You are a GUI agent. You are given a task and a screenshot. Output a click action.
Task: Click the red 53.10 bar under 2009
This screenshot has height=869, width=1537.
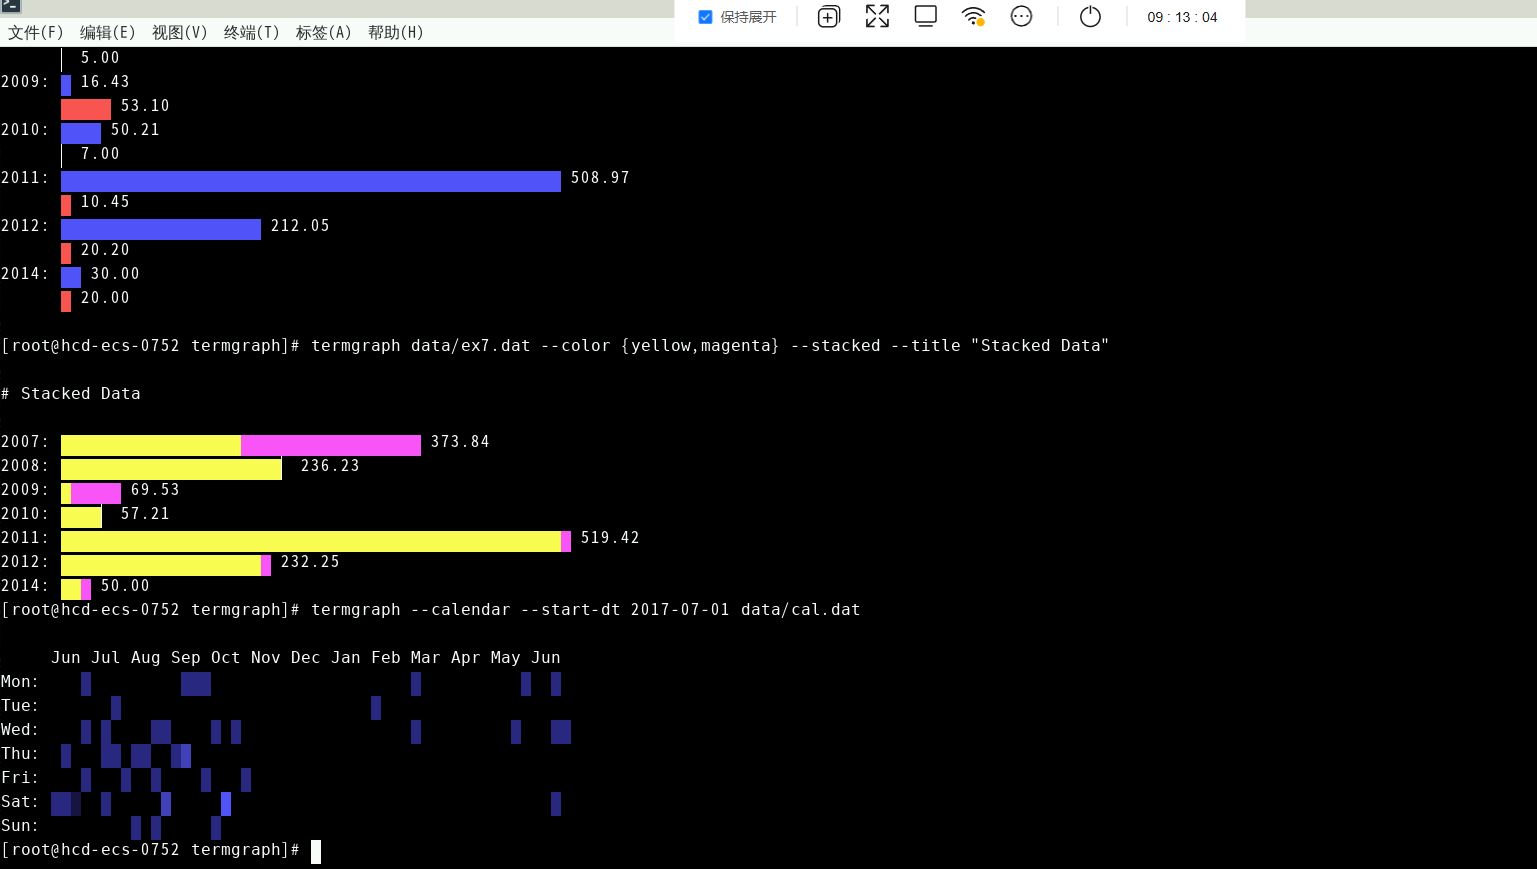(86, 109)
